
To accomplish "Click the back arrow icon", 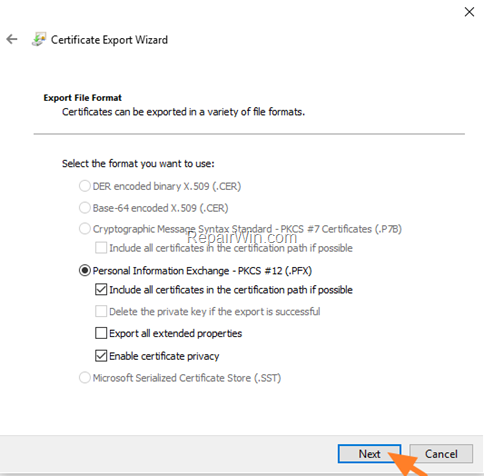I will (x=12, y=39).
